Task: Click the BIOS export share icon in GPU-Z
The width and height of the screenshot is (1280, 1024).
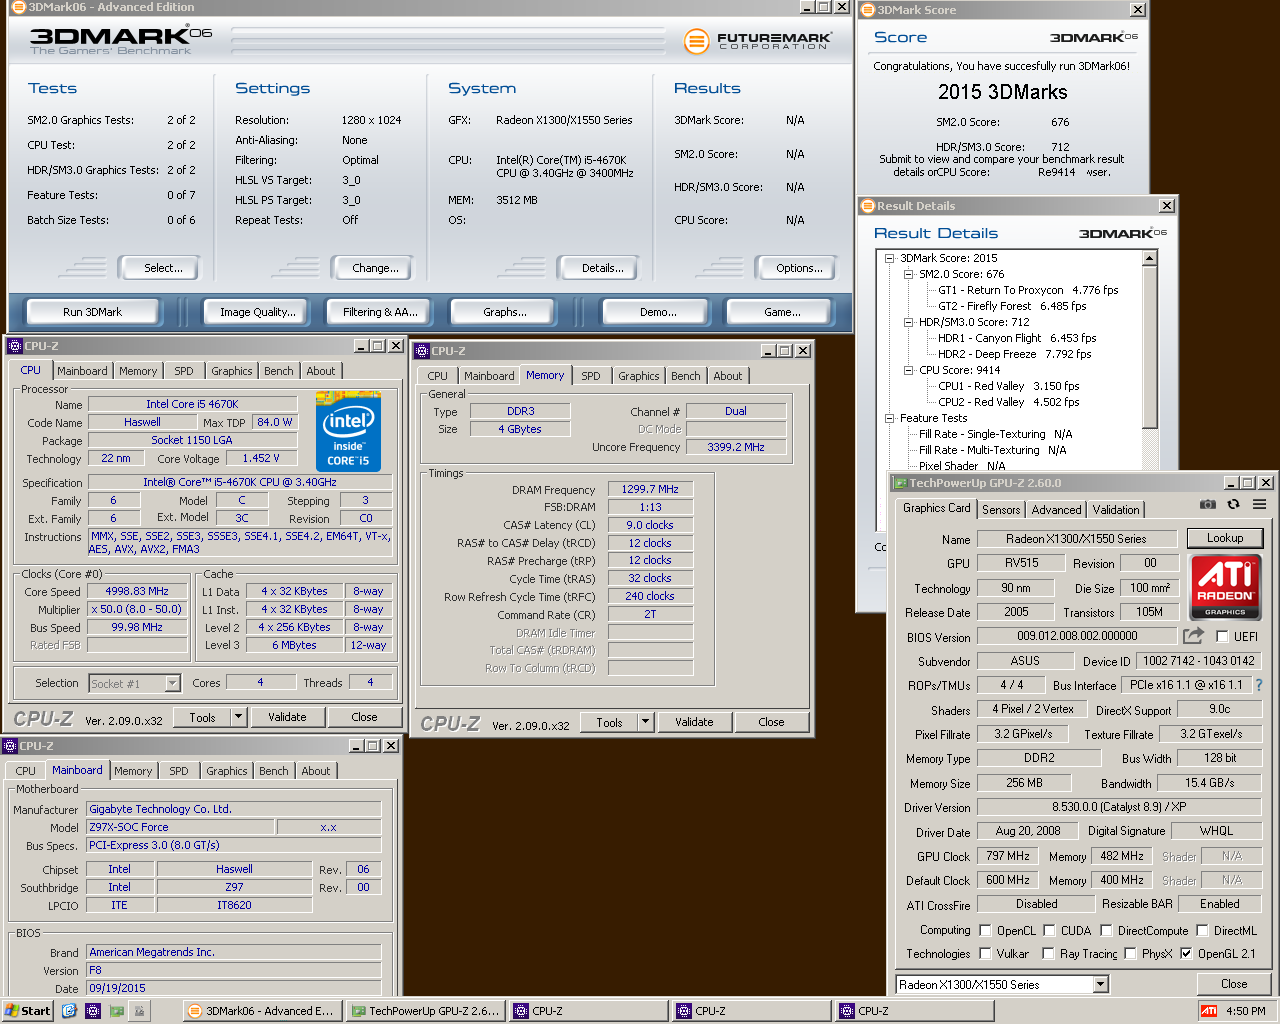Action: 1193,636
